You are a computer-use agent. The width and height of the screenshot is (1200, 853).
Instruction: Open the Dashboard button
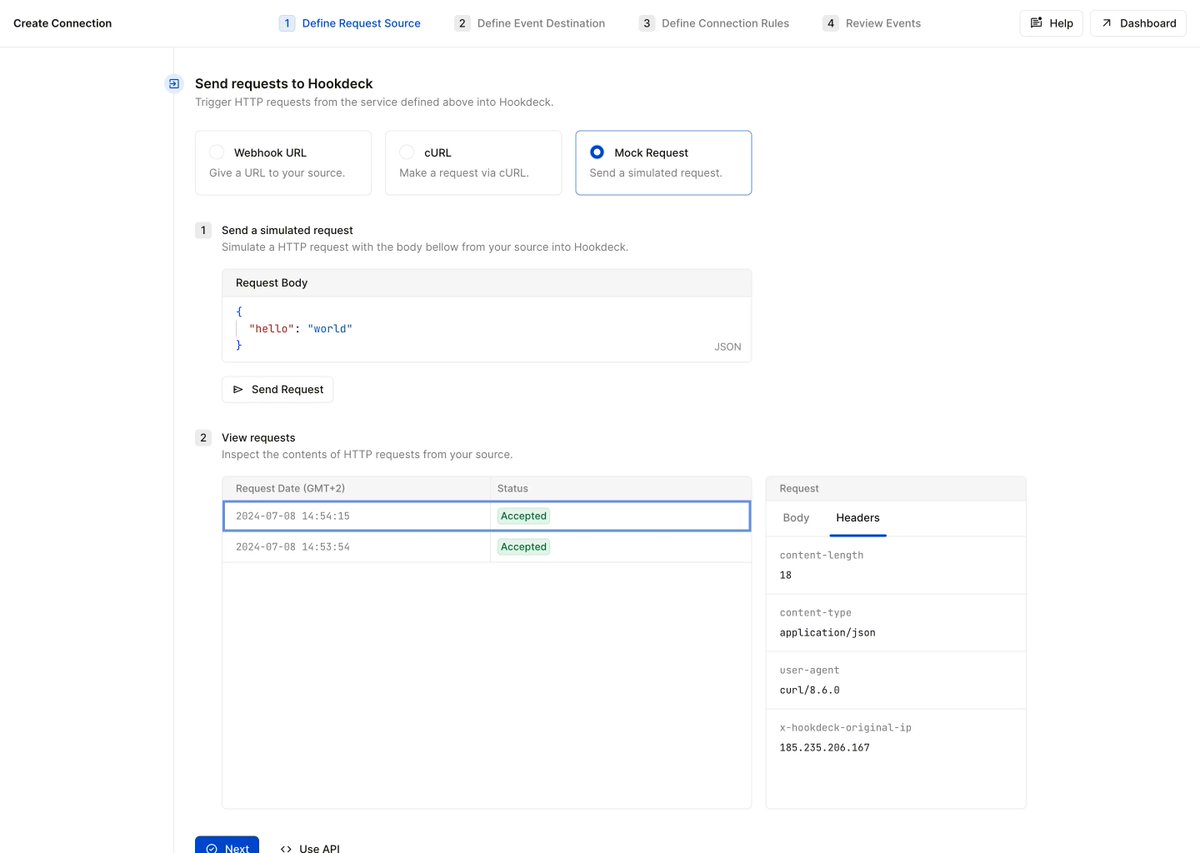coord(1138,23)
